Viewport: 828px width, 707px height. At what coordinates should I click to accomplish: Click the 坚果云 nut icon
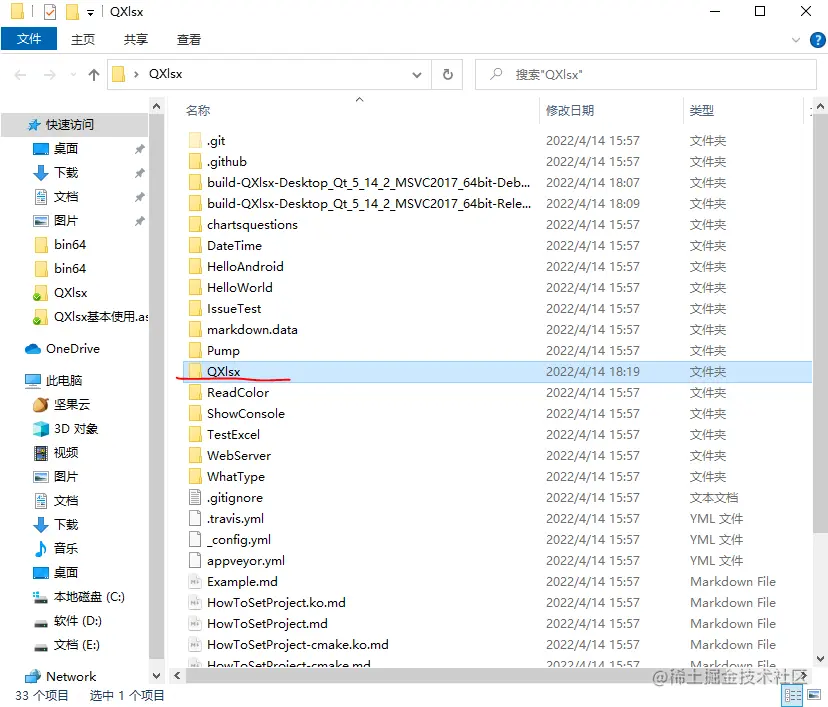pos(41,404)
